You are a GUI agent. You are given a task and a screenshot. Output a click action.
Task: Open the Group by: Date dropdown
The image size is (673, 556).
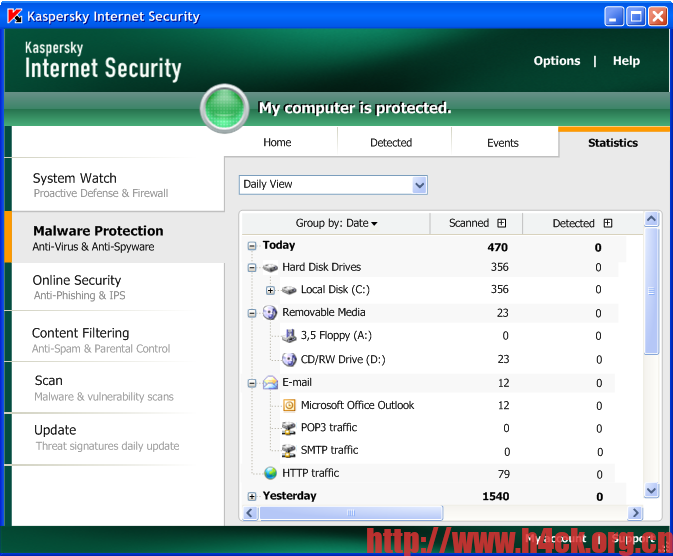(x=336, y=223)
